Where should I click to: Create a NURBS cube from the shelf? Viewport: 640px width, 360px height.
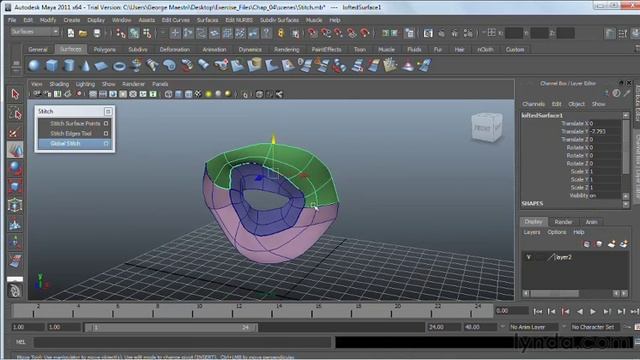click(x=51, y=65)
